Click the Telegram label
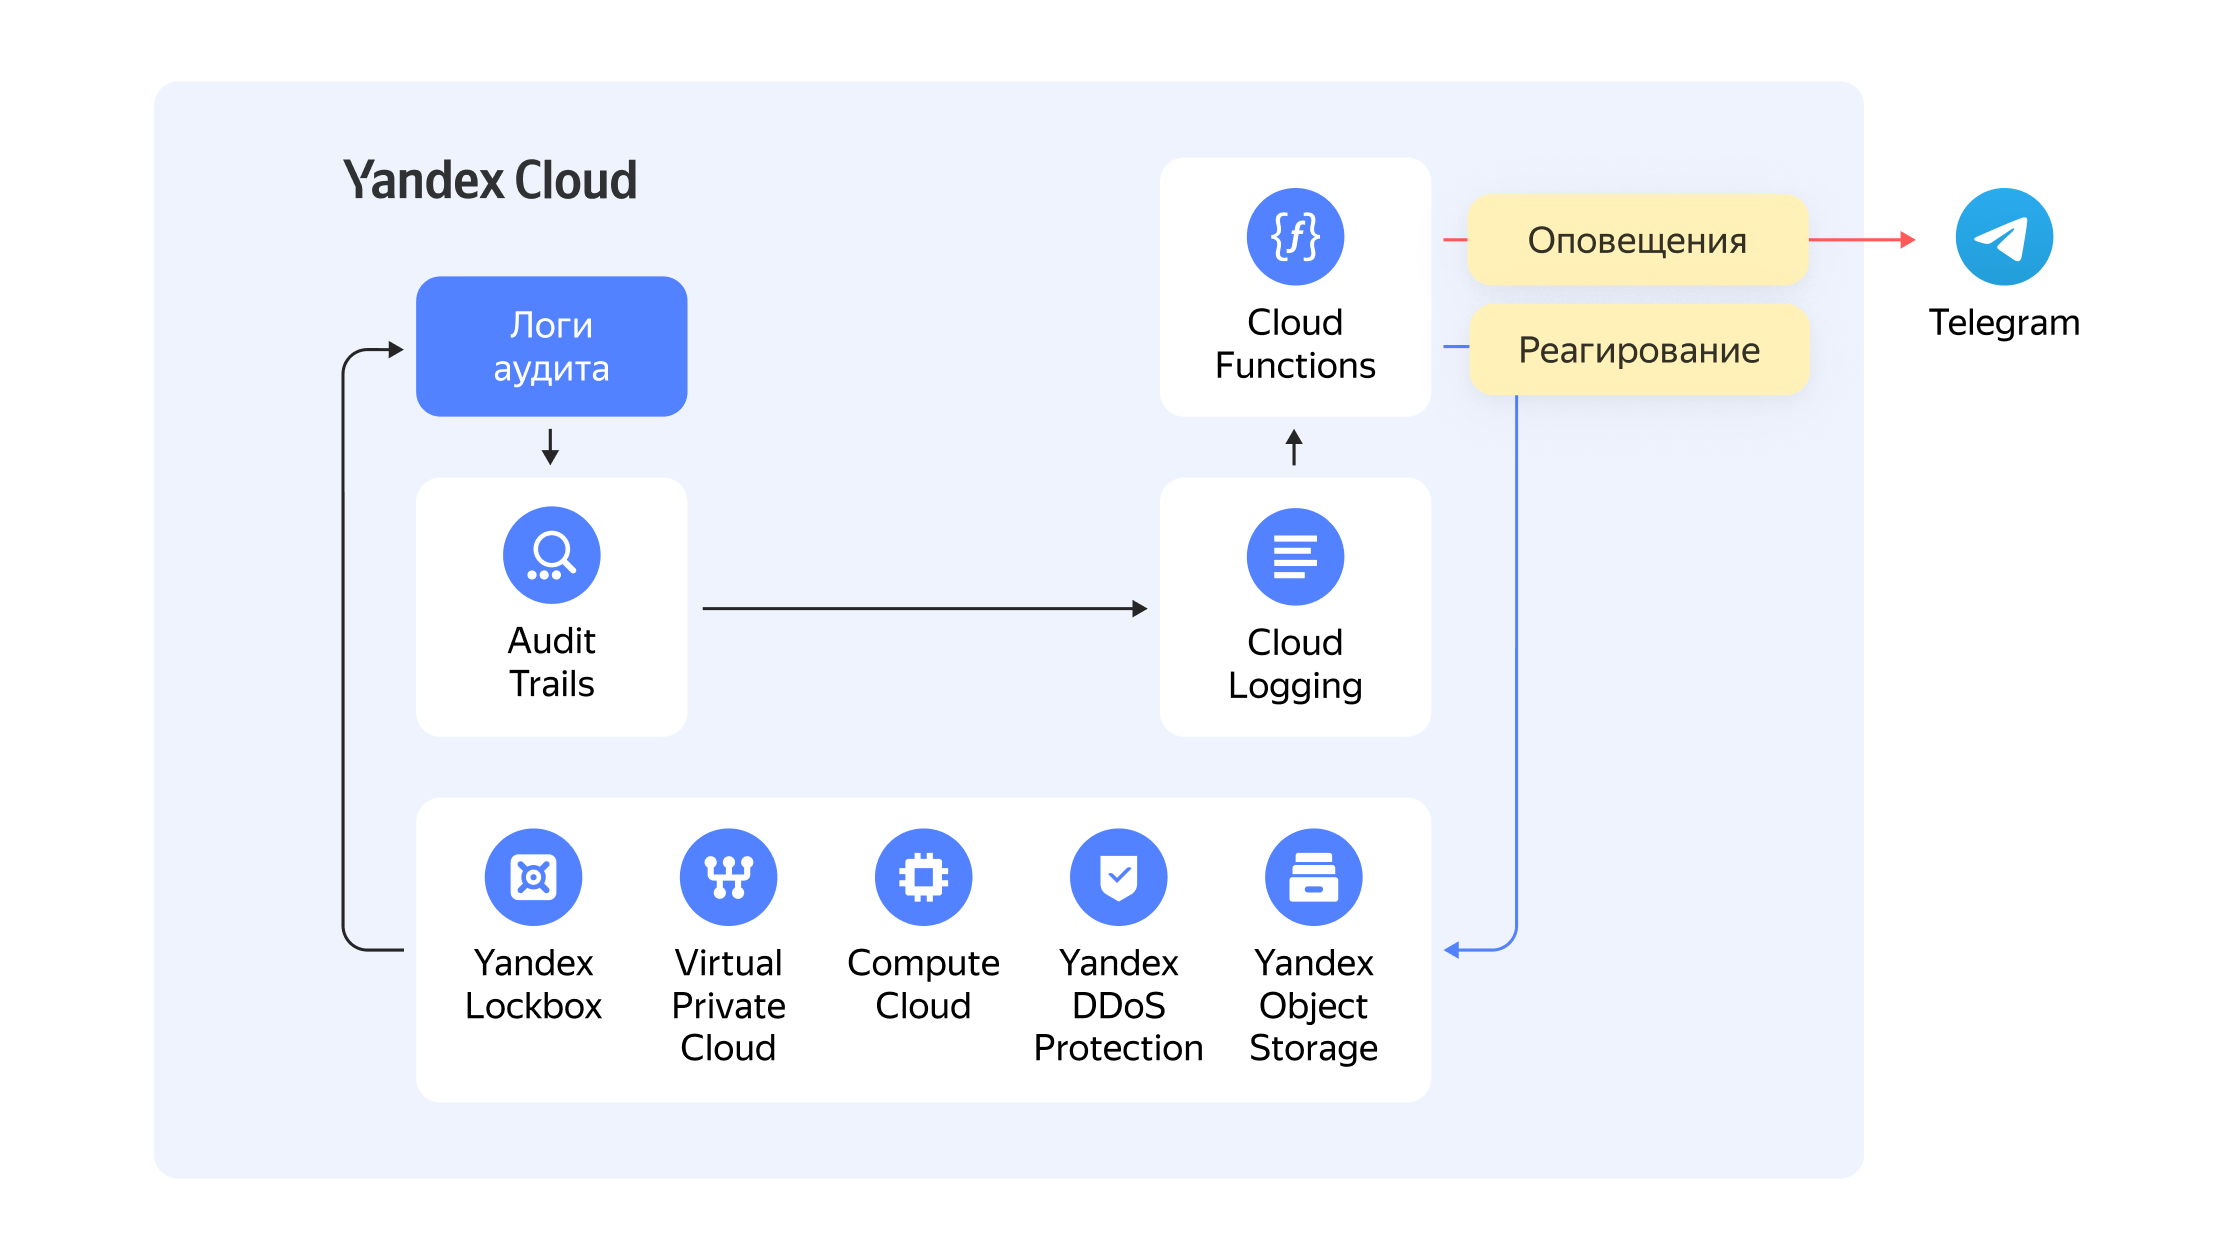 (2004, 322)
